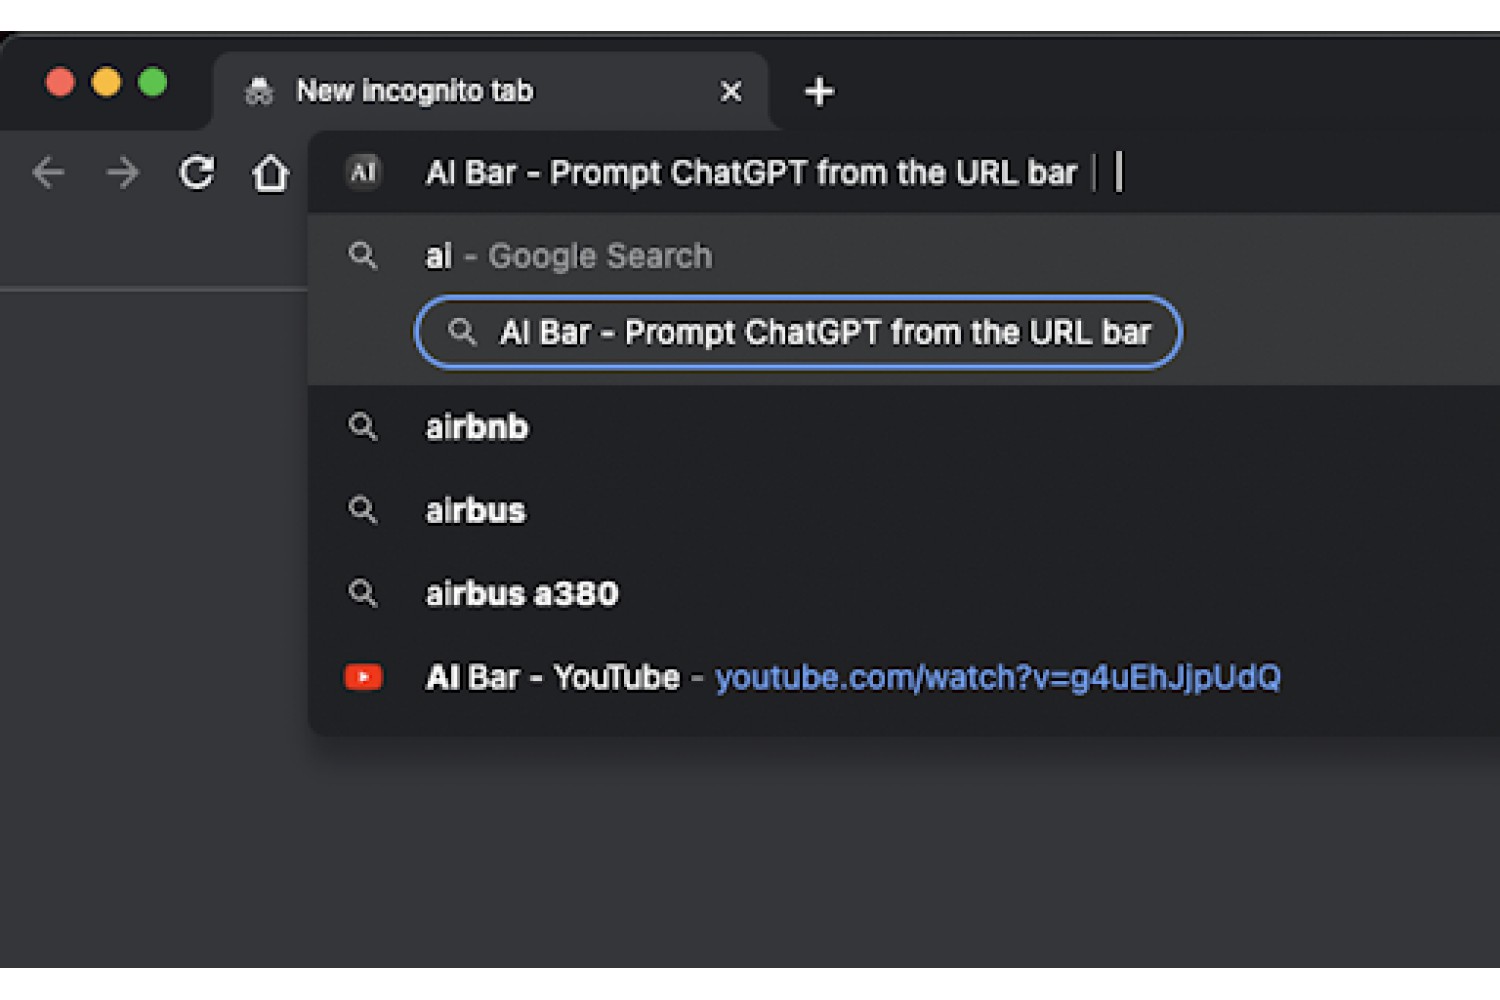1500x1000 pixels.
Task: Click the incognito icon on the tab
Action: [x=259, y=91]
